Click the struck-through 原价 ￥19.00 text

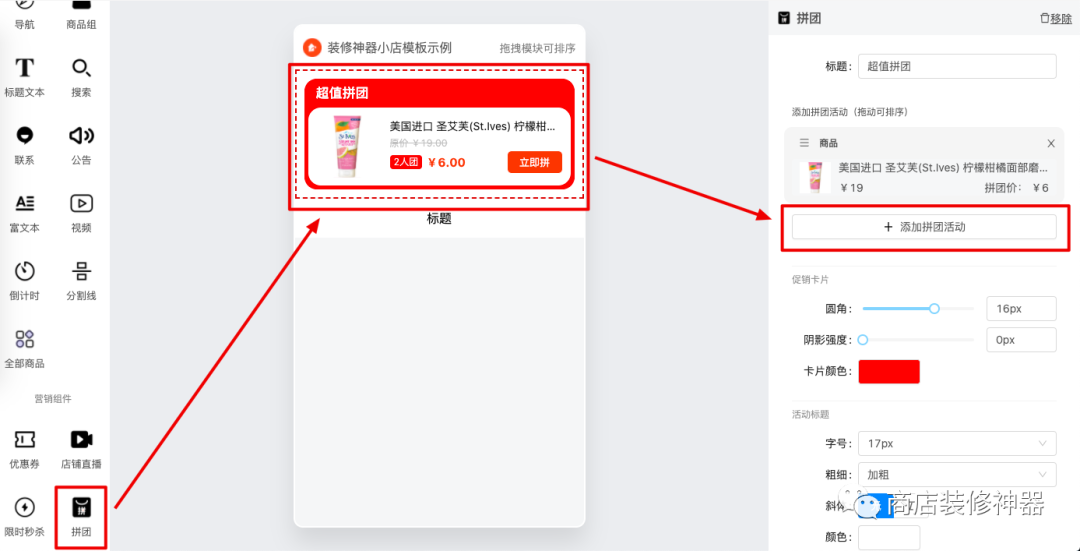(x=419, y=143)
